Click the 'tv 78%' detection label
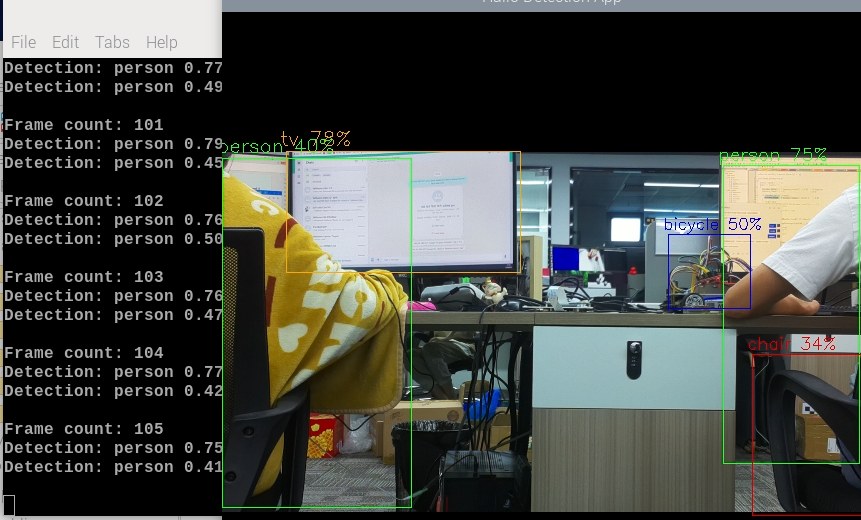 (x=315, y=138)
